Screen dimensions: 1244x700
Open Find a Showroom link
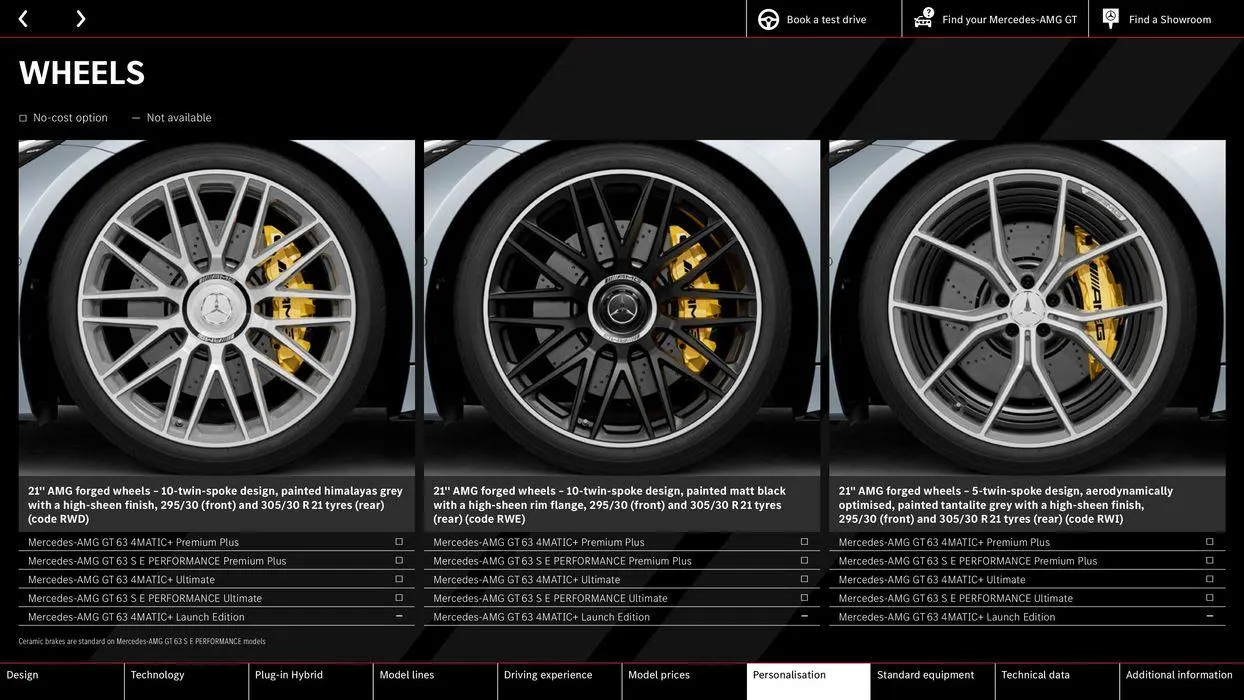coord(1170,19)
